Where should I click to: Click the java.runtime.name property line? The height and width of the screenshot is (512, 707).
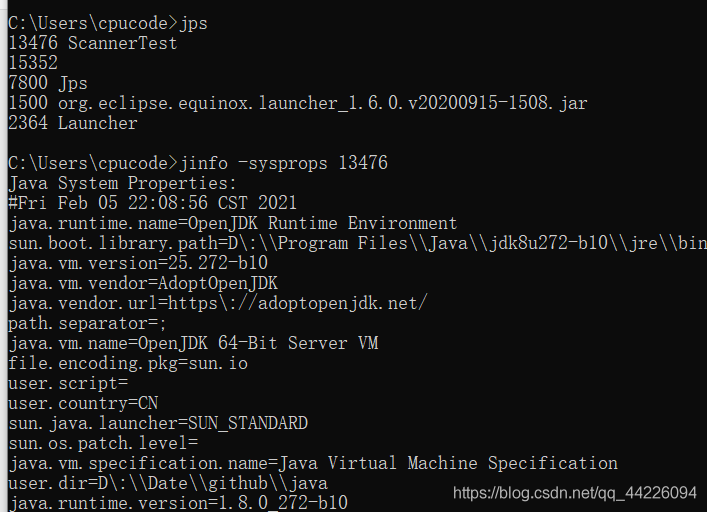coord(233,224)
